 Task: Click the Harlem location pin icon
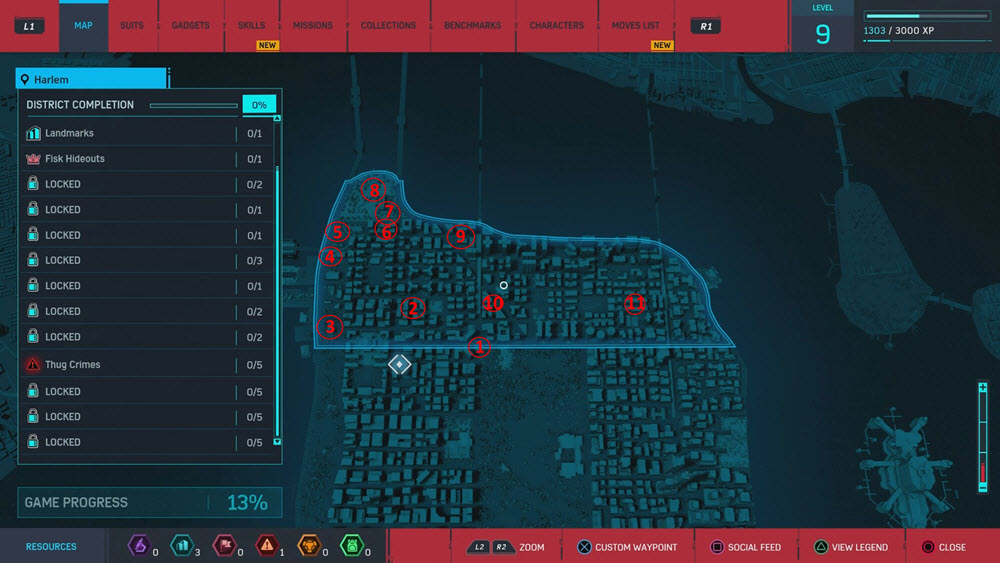[x=25, y=80]
